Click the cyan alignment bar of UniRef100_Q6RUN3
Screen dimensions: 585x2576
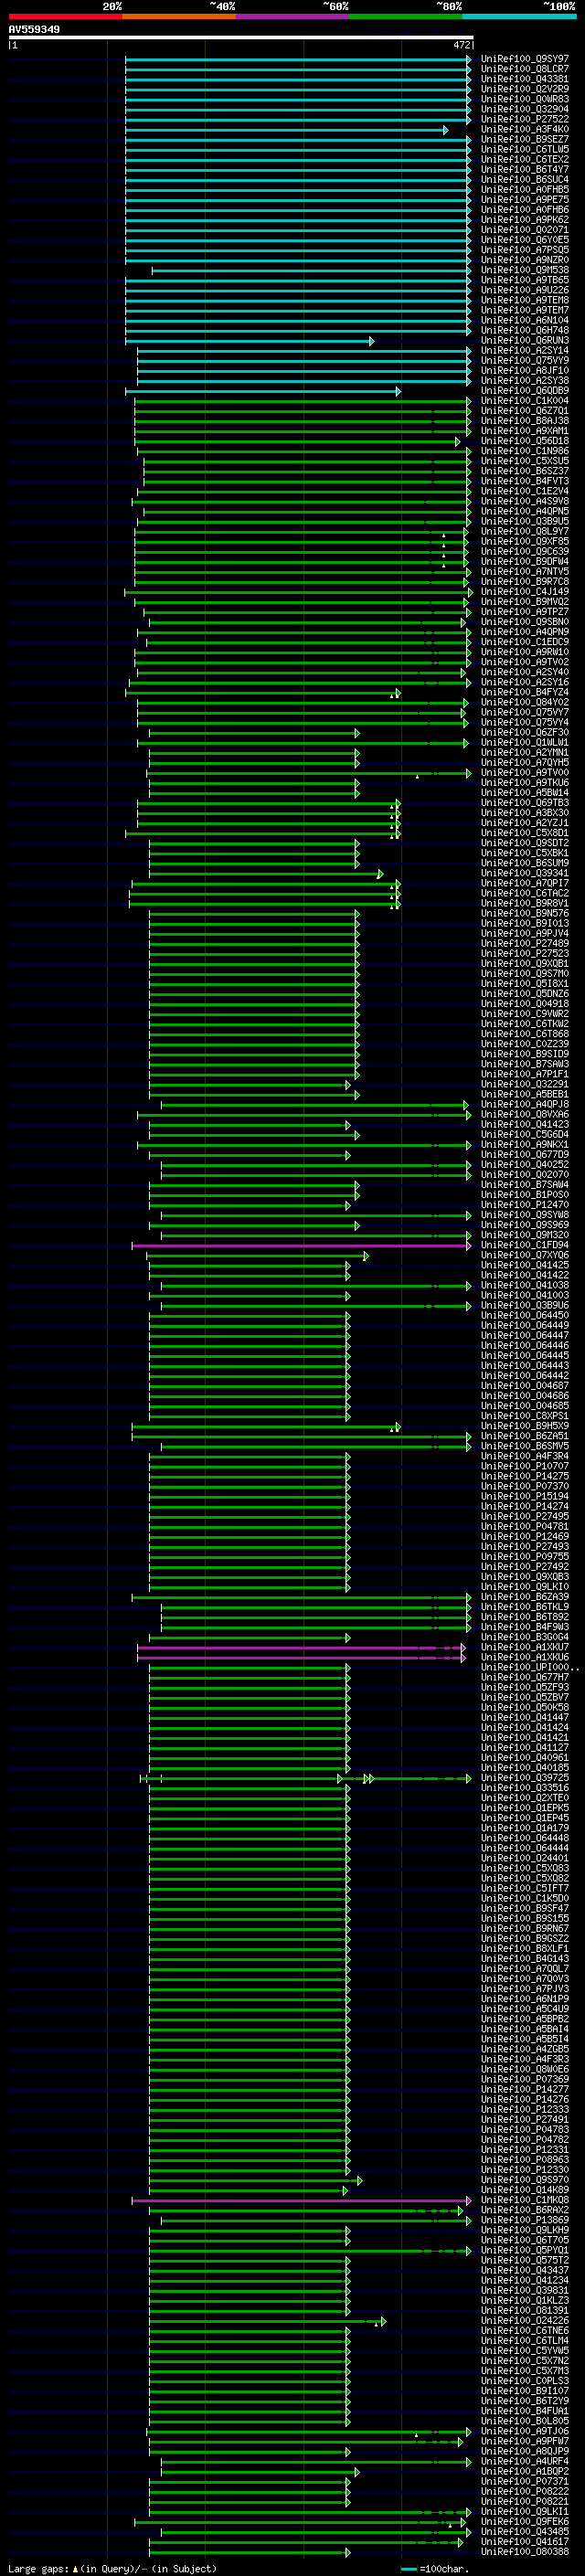(250, 341)
